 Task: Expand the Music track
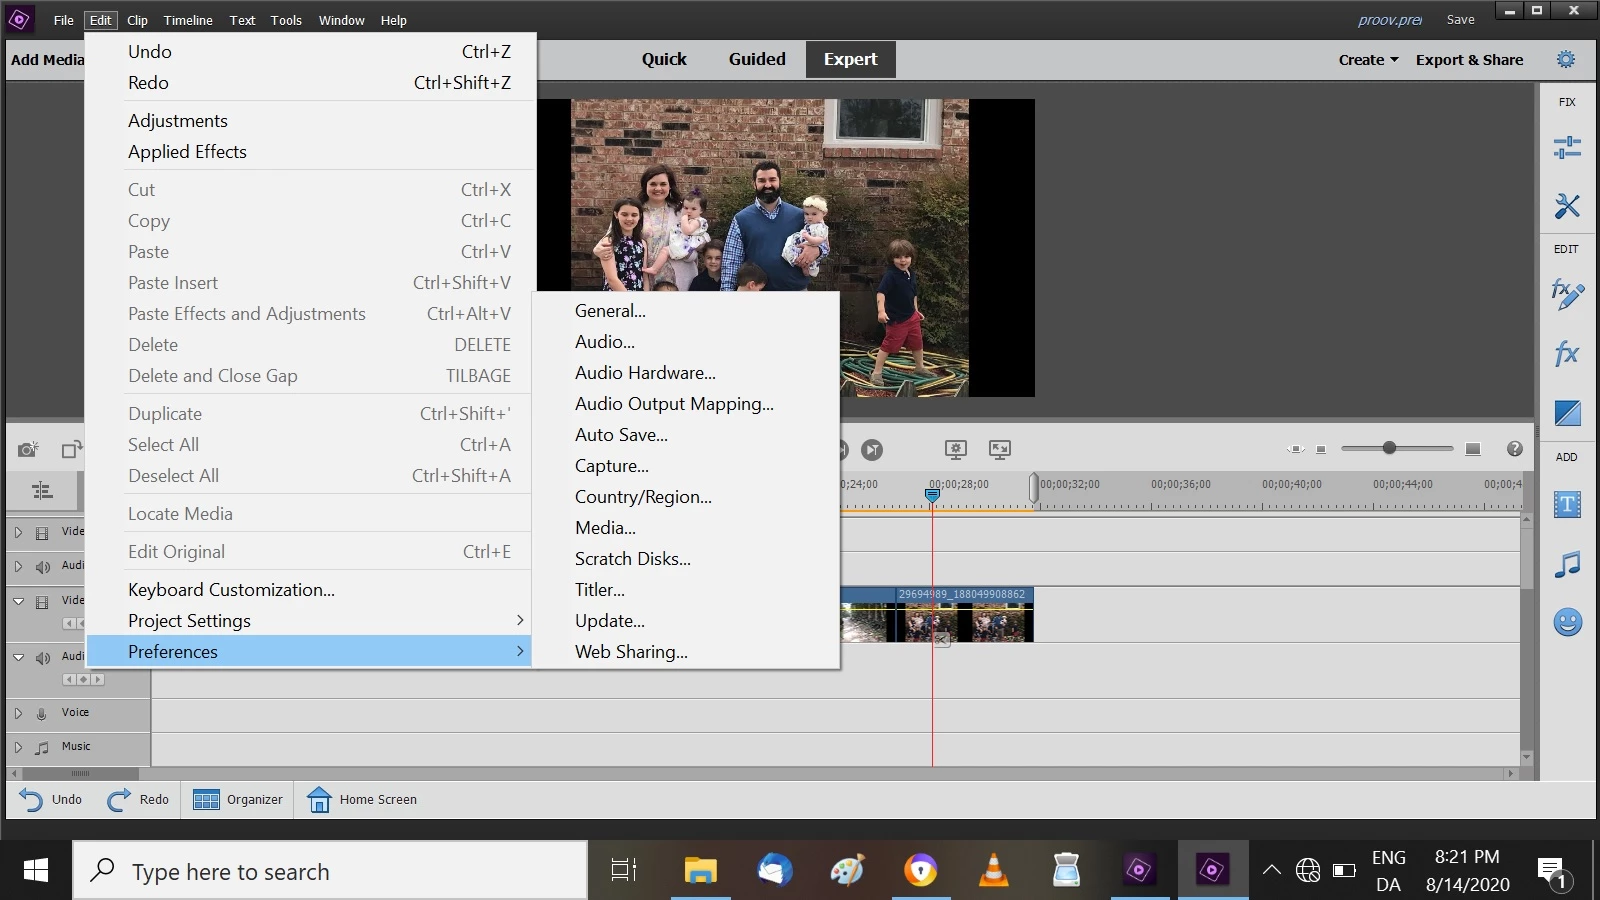coord(18,747)
